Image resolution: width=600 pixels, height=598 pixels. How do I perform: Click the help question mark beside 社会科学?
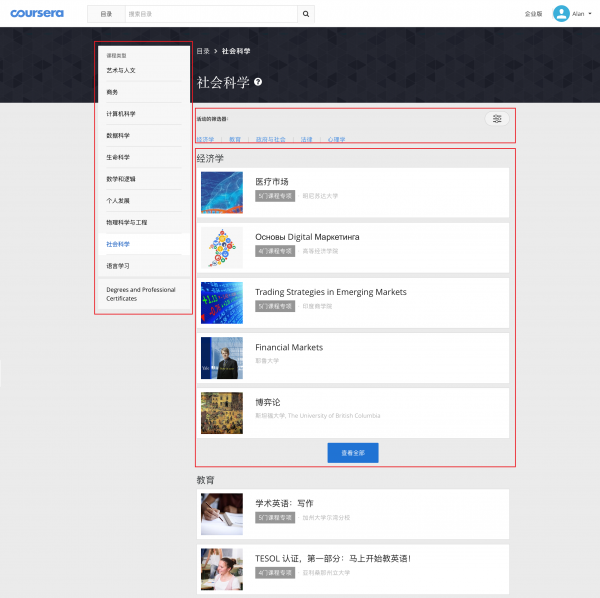(x=258, y=82)
